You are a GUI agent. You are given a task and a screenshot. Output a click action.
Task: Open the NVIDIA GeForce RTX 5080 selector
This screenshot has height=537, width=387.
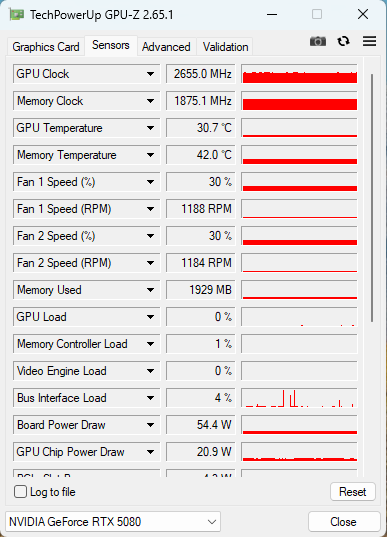(x=113, y=522)
